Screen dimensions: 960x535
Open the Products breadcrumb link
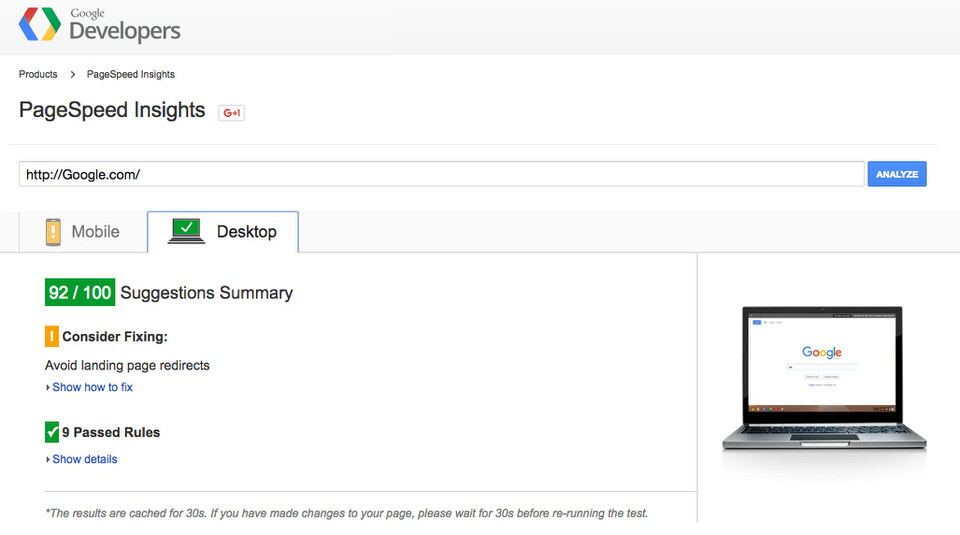(x=38, y=74)
